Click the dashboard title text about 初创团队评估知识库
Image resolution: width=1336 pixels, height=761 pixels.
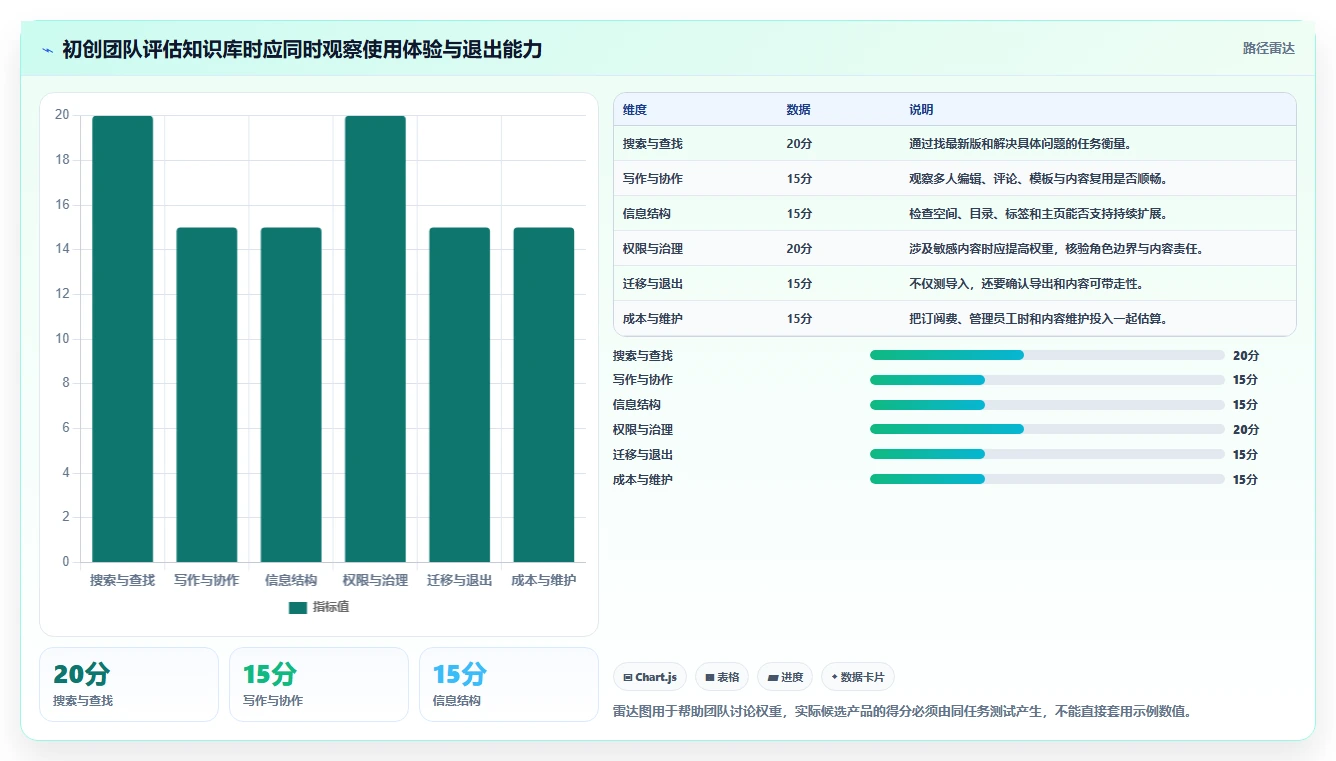click(x=302, y=49)
